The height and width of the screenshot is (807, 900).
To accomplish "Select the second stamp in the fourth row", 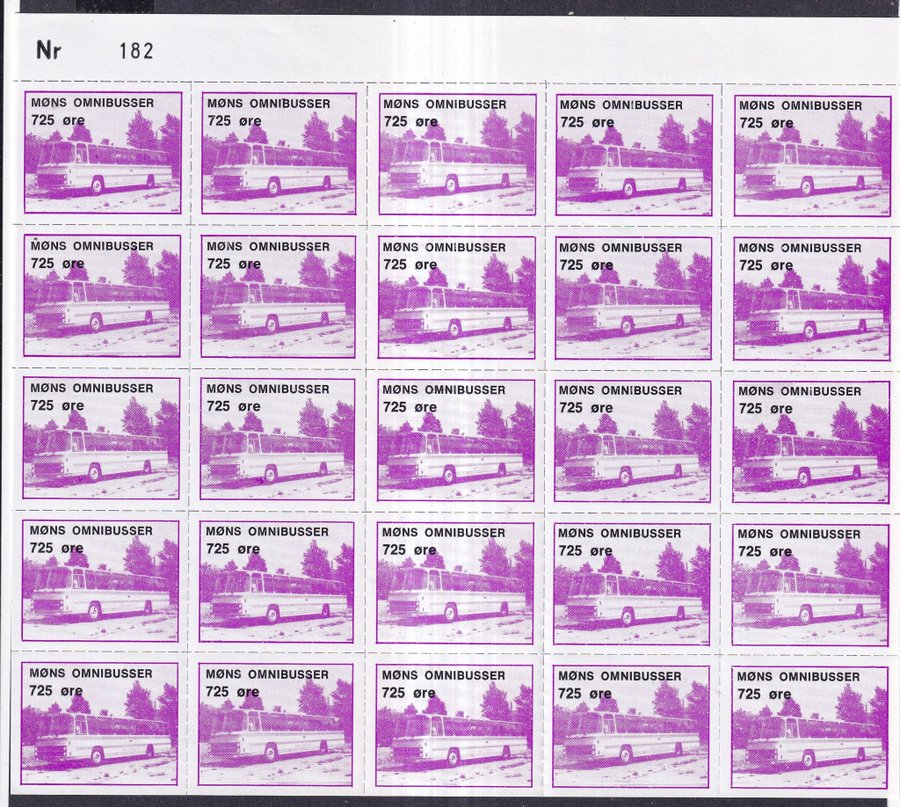I will [x=277, y=582].
